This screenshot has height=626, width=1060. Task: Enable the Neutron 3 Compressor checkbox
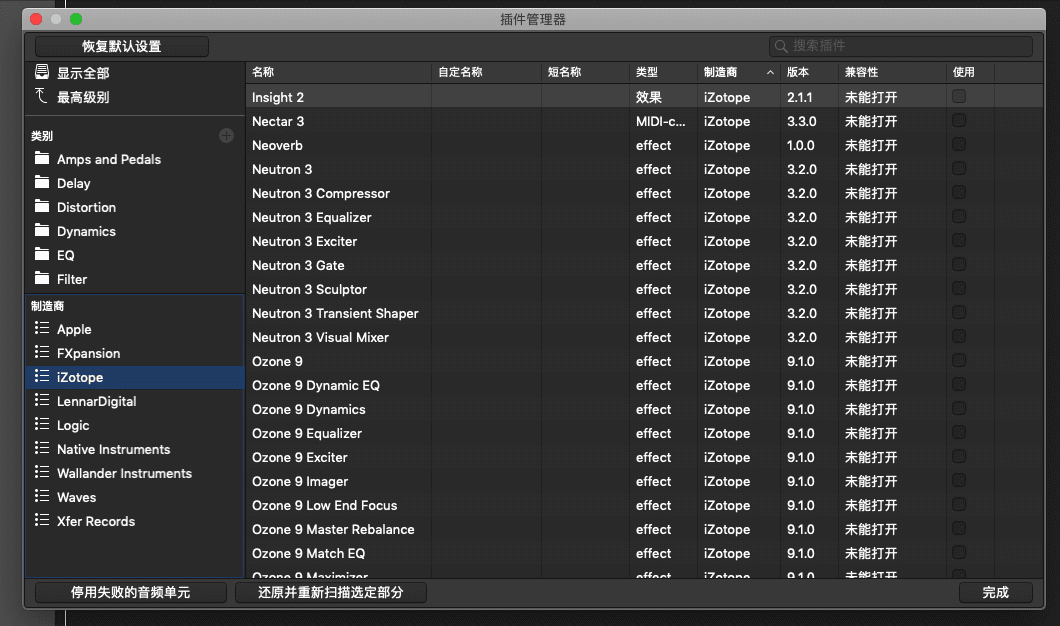pyautogui.click(x=959, y=193)
